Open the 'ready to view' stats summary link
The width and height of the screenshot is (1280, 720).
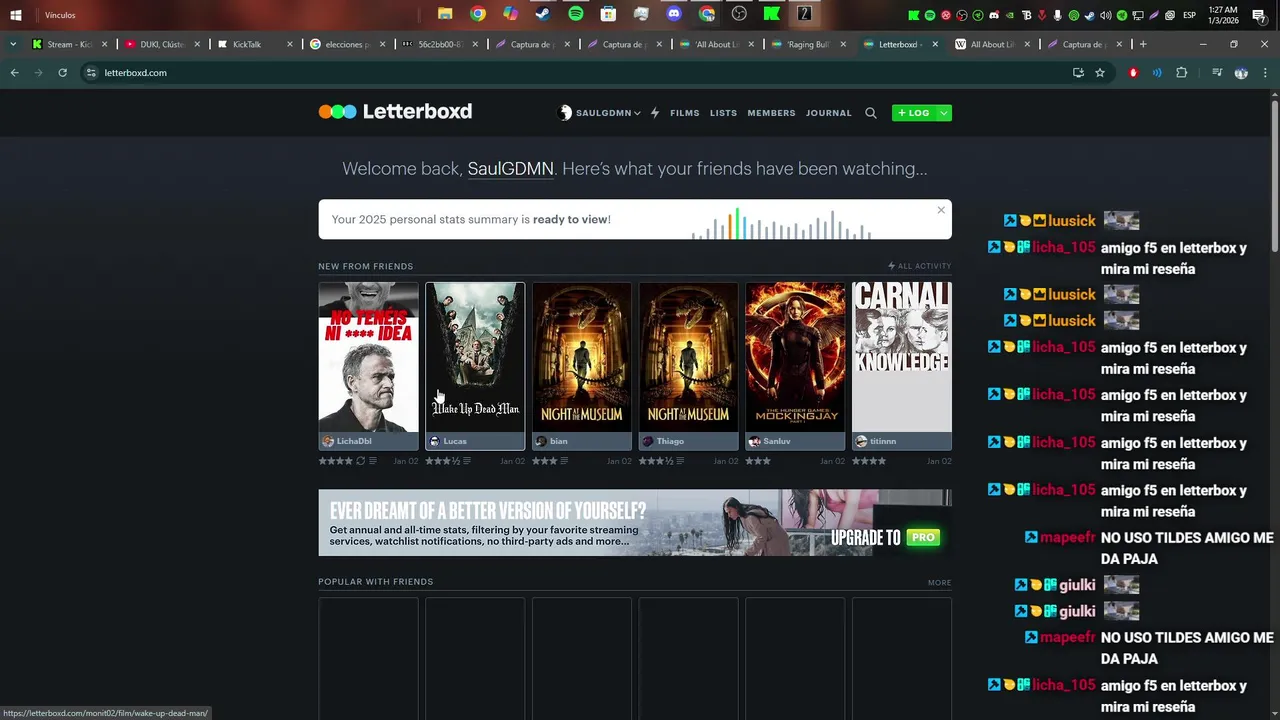(x=570, y=219)
